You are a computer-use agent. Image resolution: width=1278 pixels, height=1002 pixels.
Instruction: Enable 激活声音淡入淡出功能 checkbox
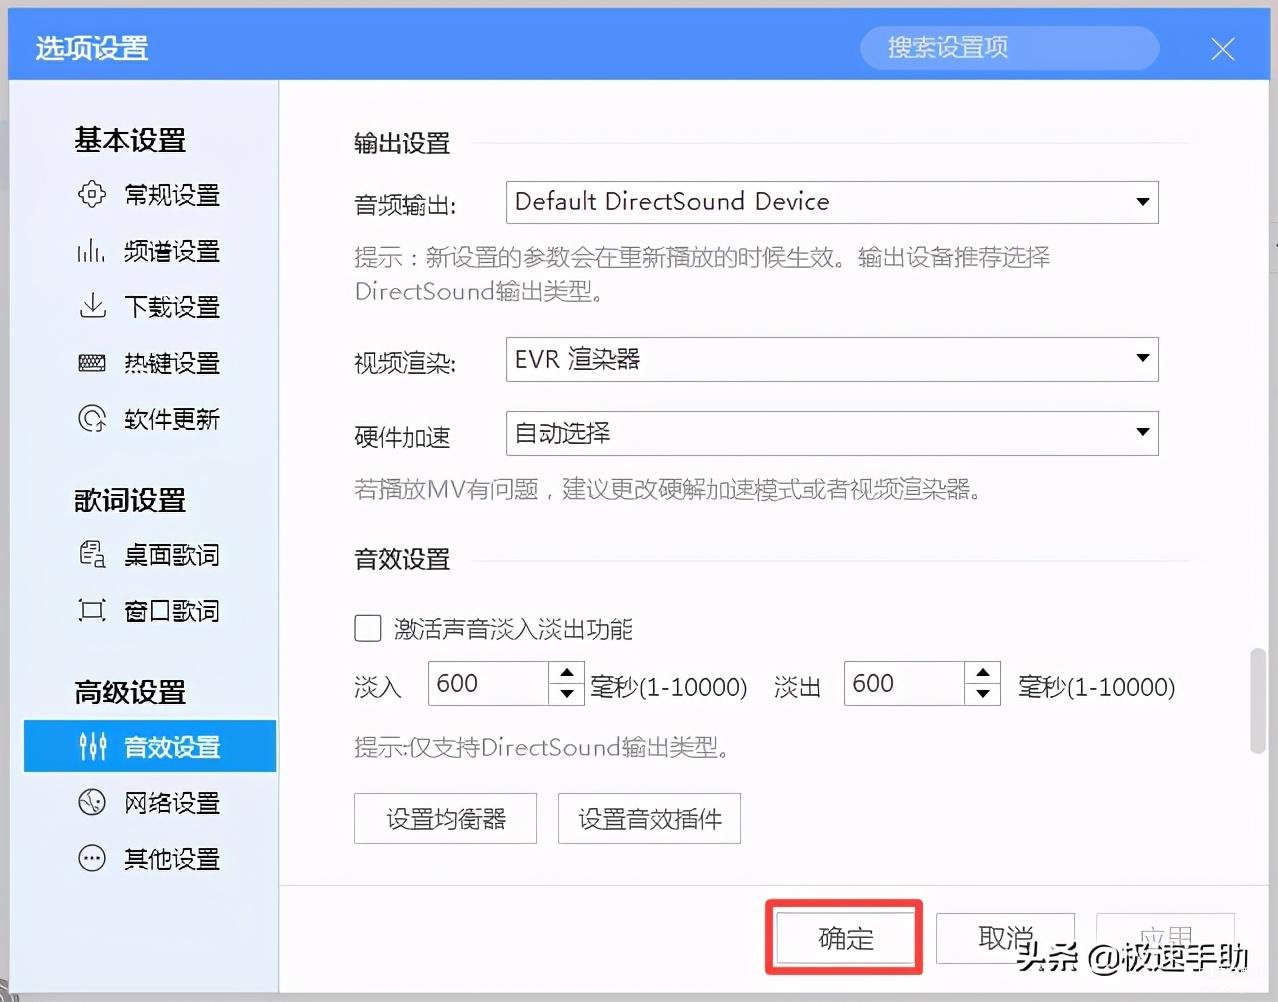click(368, 628)
